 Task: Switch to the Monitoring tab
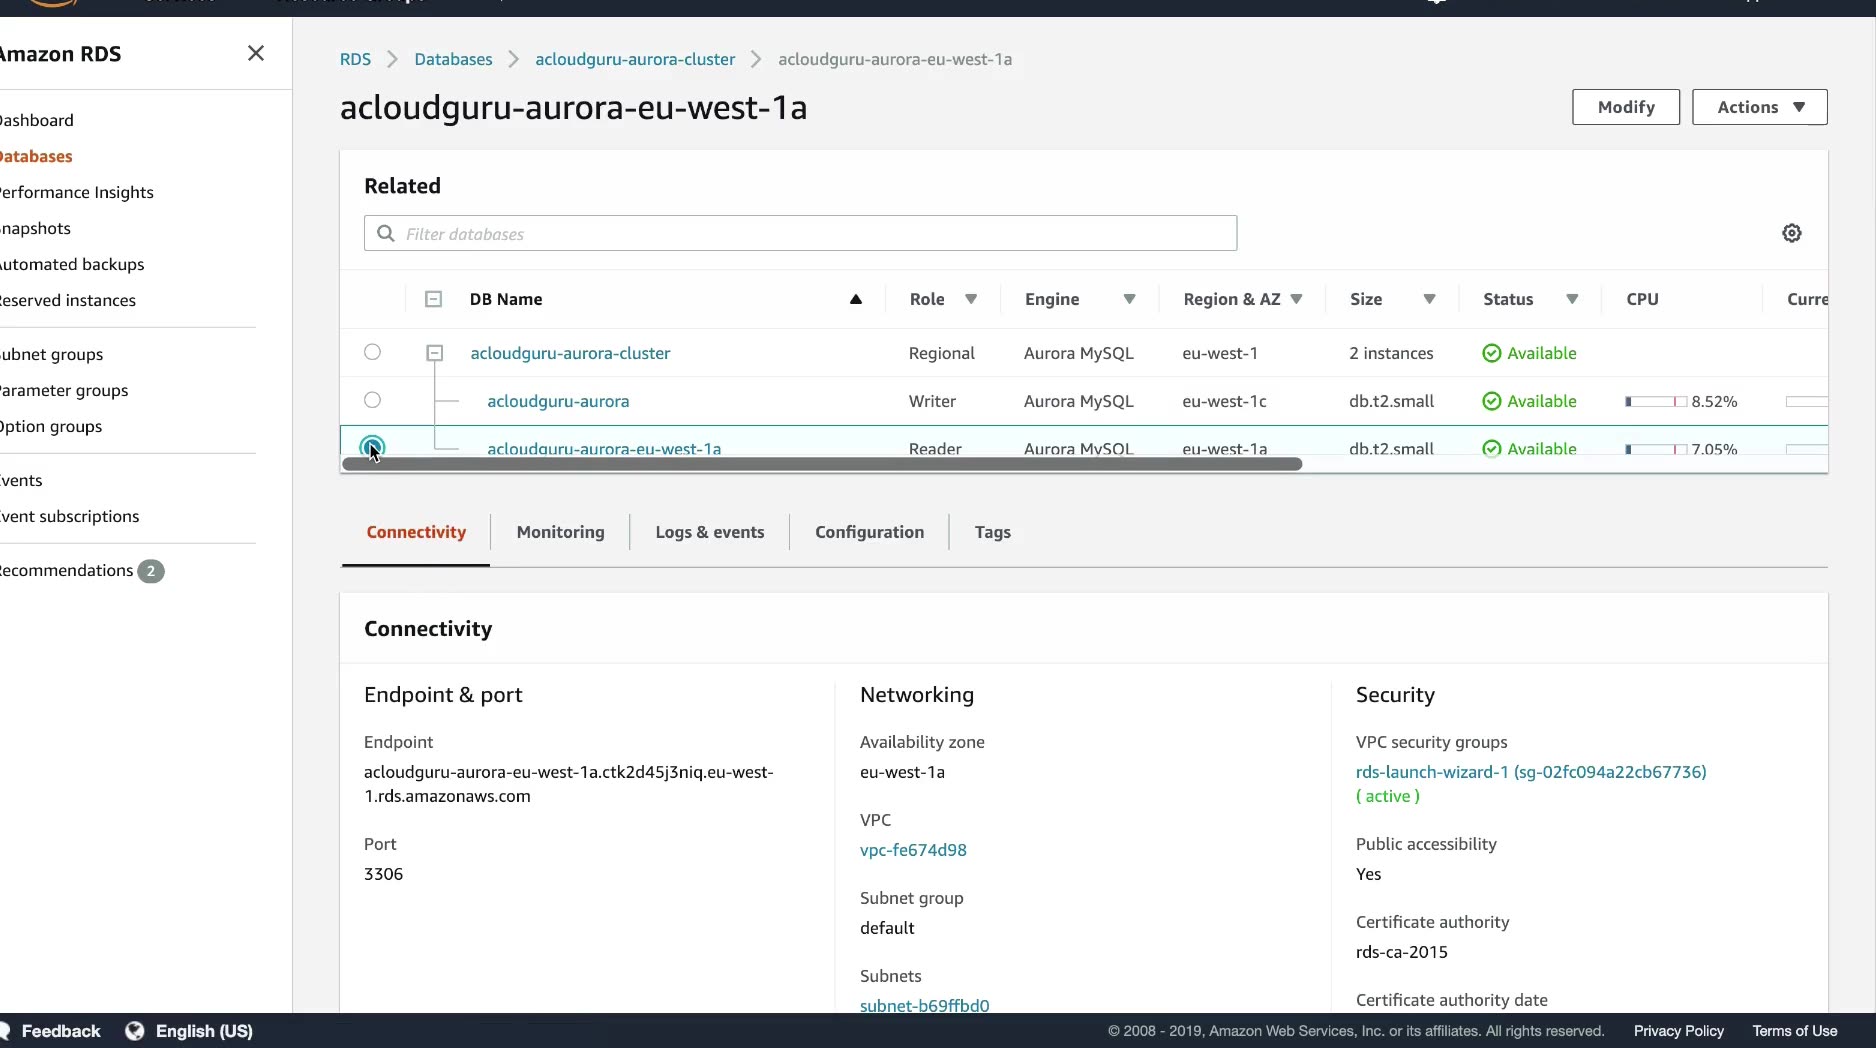click(x=560, y=532)
